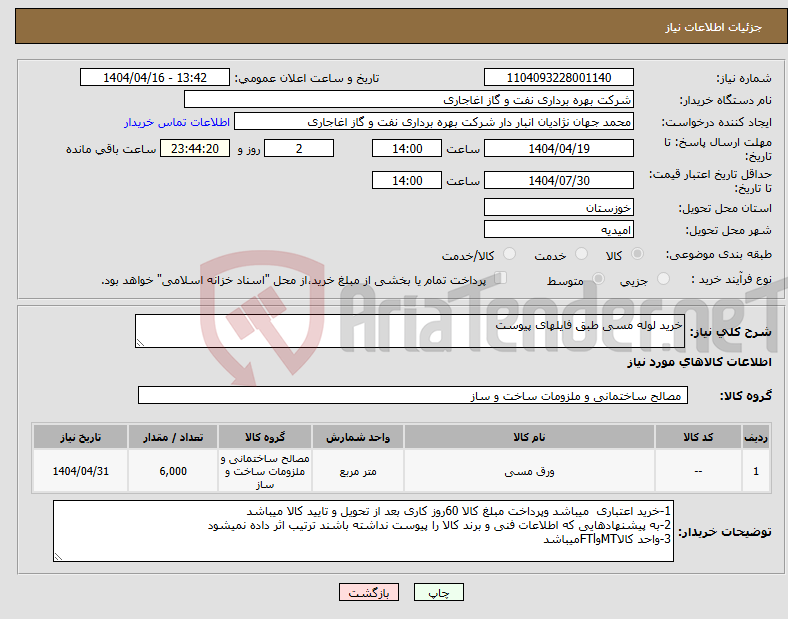Click the واحد شمارش column header
The width and height of the screenshot is (788, 619).
(x=358, y=437)
